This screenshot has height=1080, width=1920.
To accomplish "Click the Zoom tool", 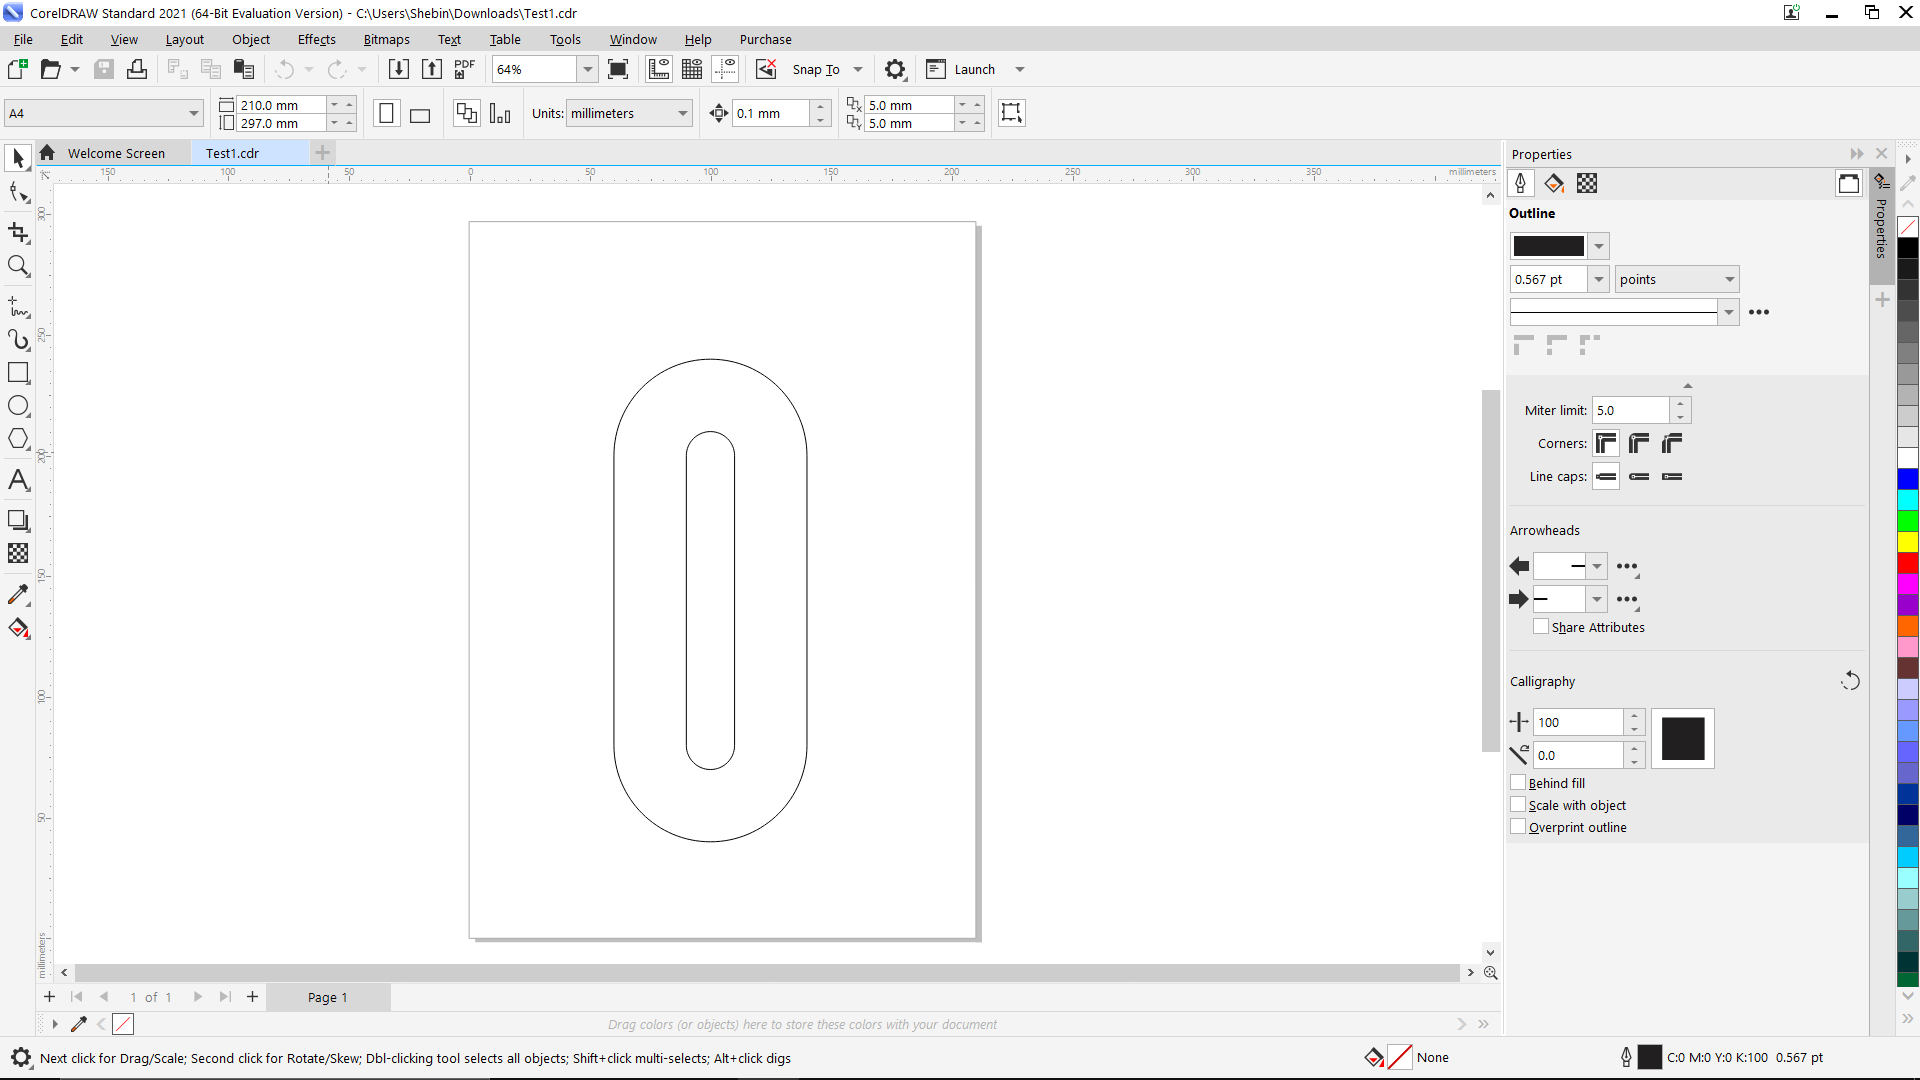I will pos(18,268).
